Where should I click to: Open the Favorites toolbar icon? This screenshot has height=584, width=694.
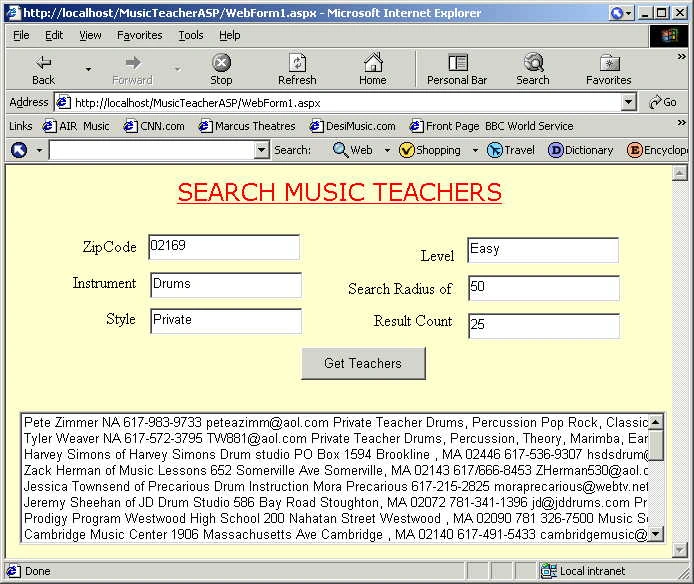coord(609,63)
